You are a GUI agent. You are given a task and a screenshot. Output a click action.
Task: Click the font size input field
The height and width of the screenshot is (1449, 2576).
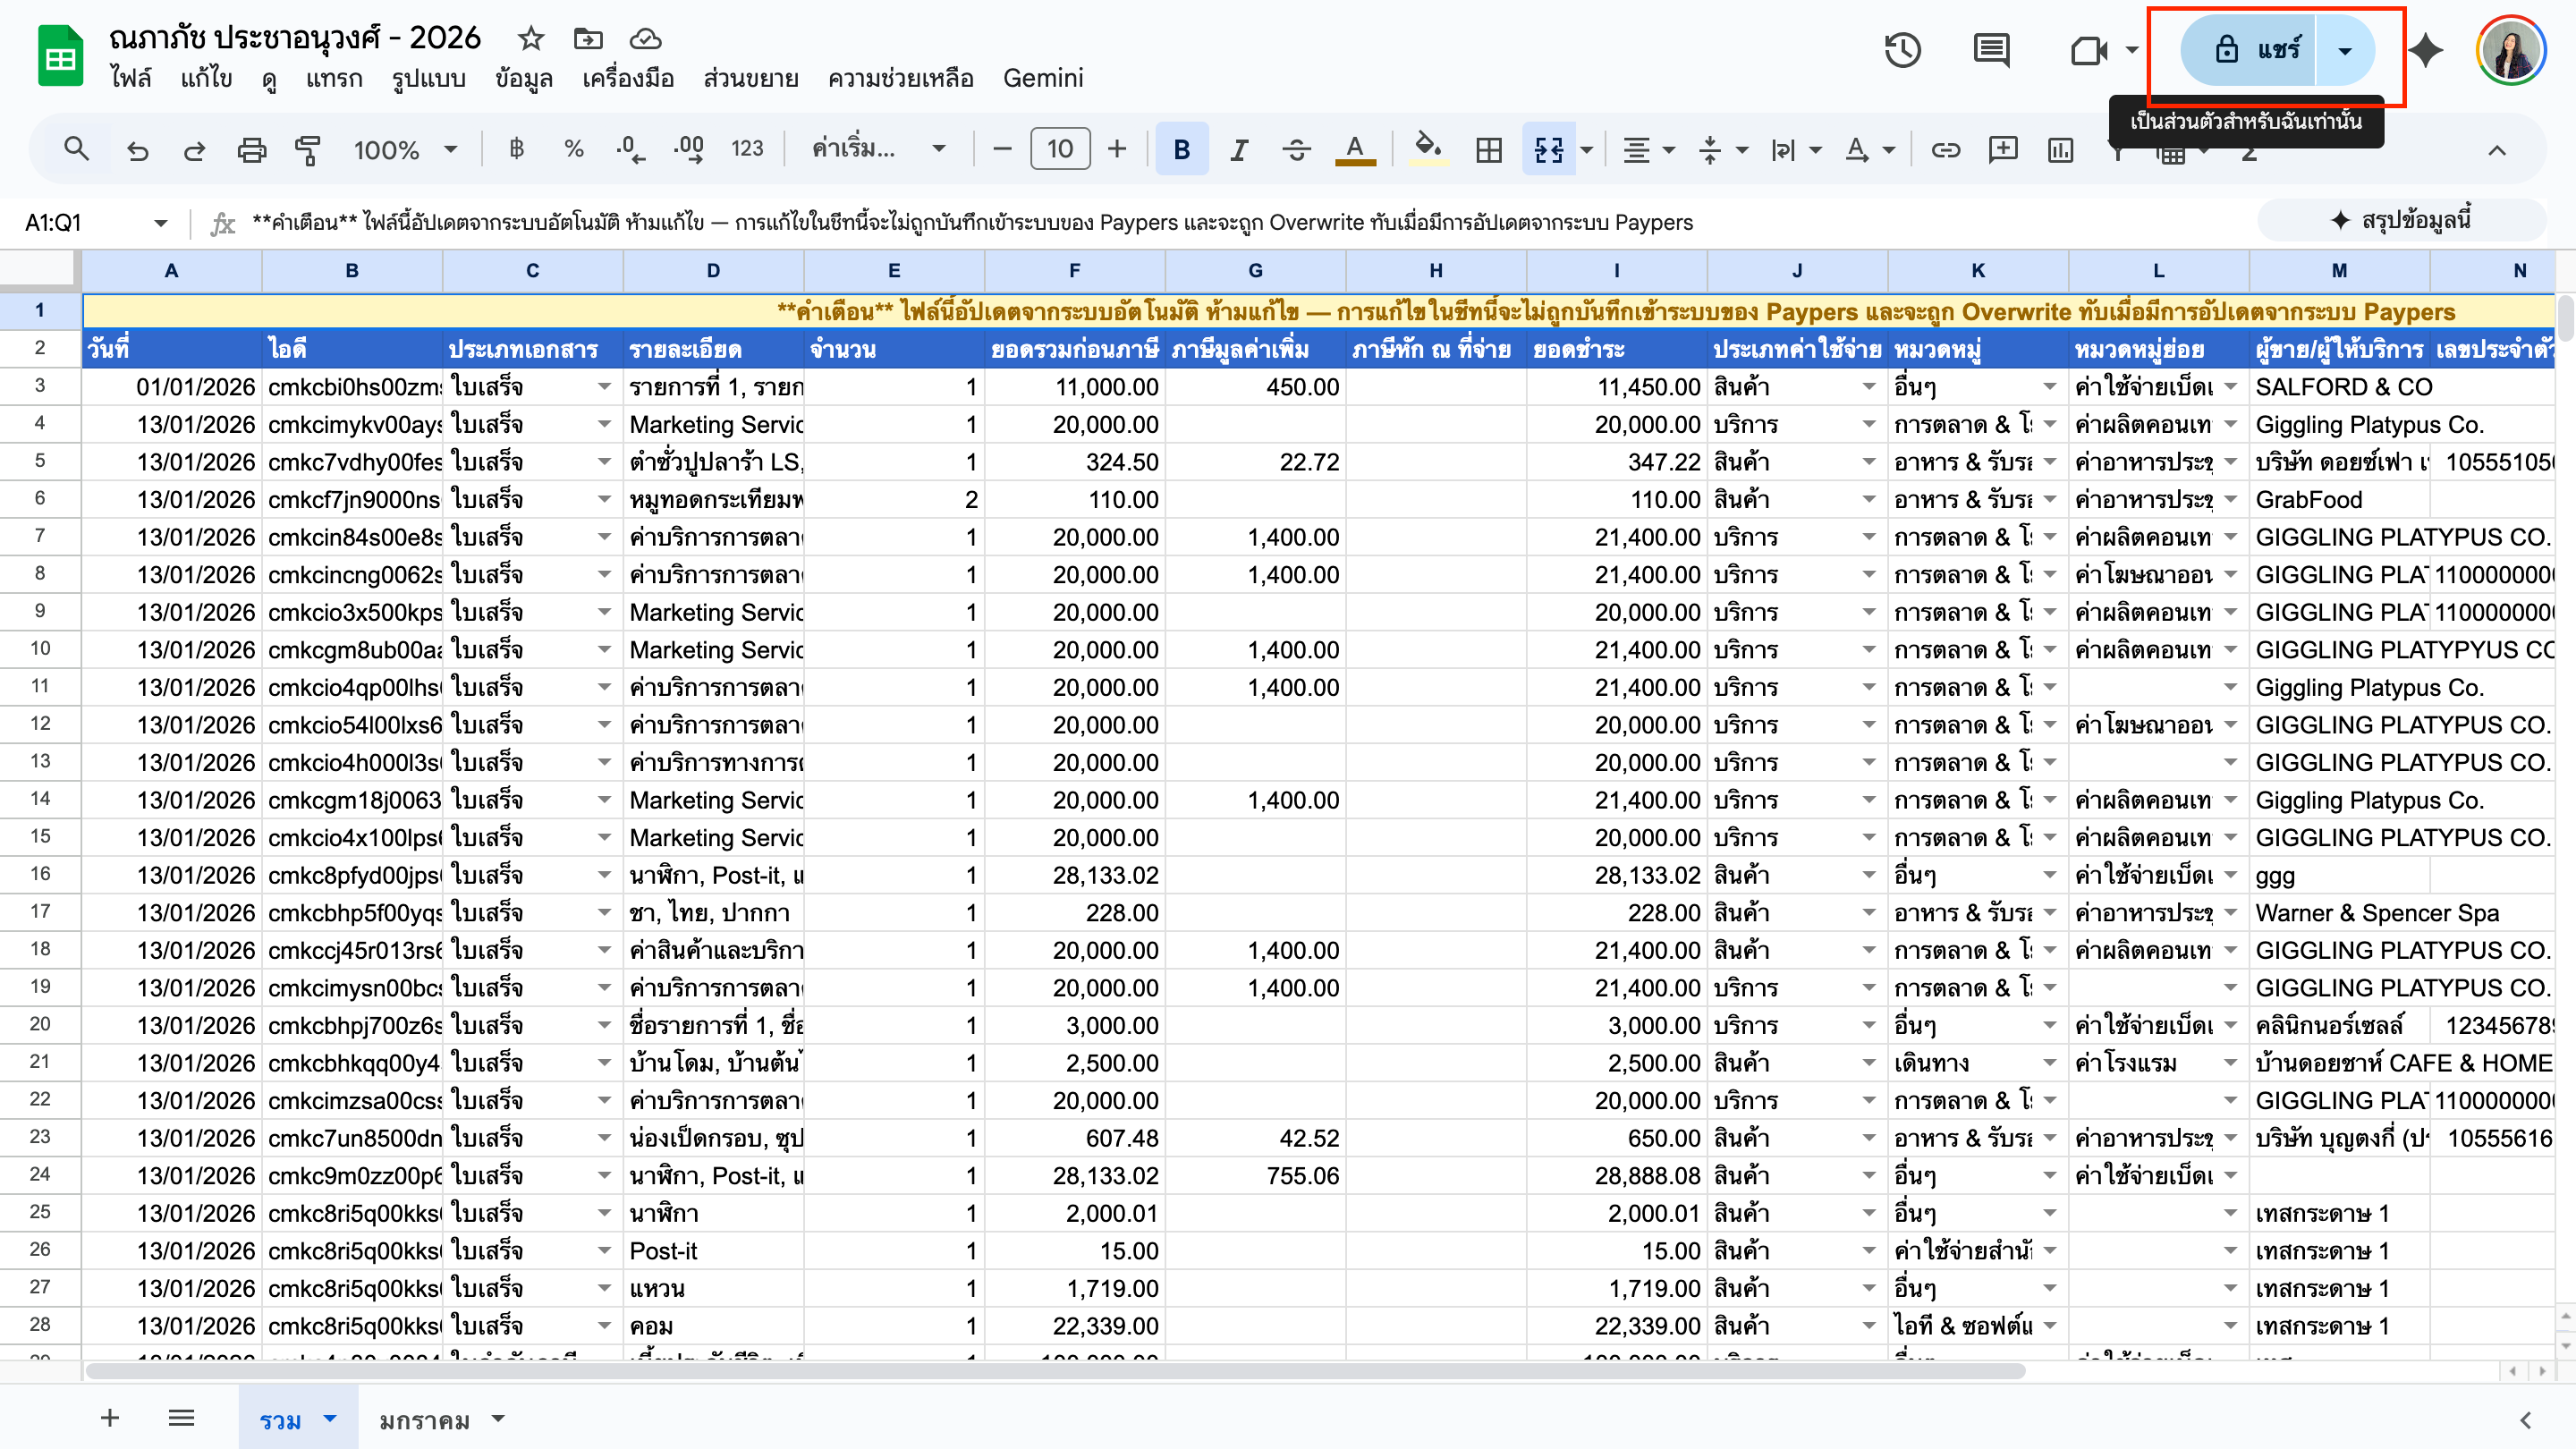click(1059, 150)
